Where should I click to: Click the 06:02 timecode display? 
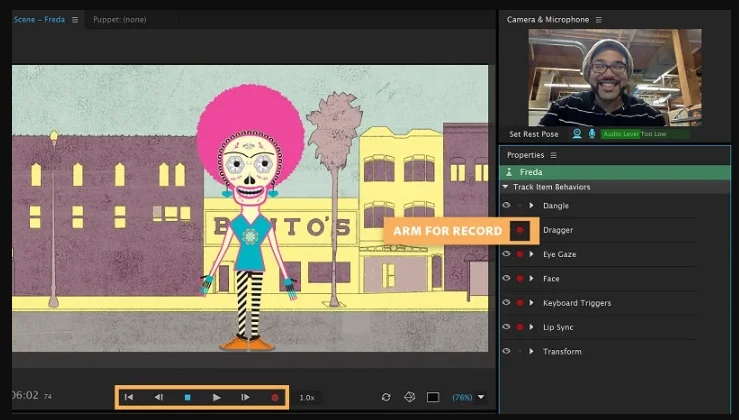pos(25,395)
